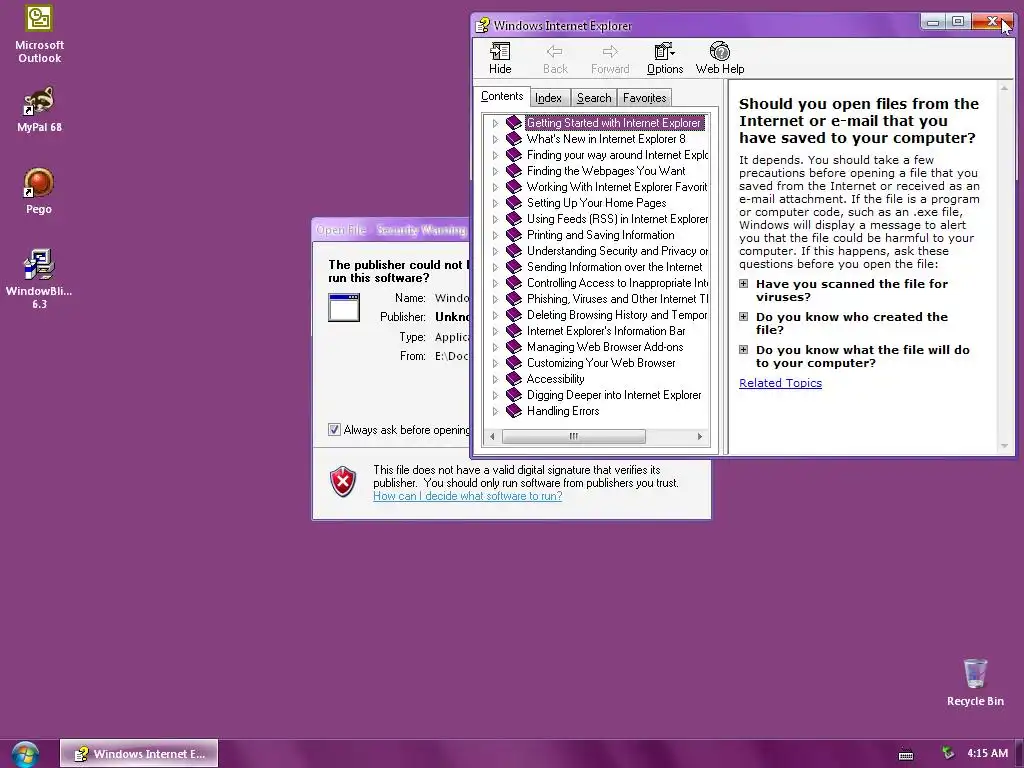Viewport: 1024px width, 768px height.
Task: Select the MyPal 68 desktop shortcut
Action: (x=39, y=110)
